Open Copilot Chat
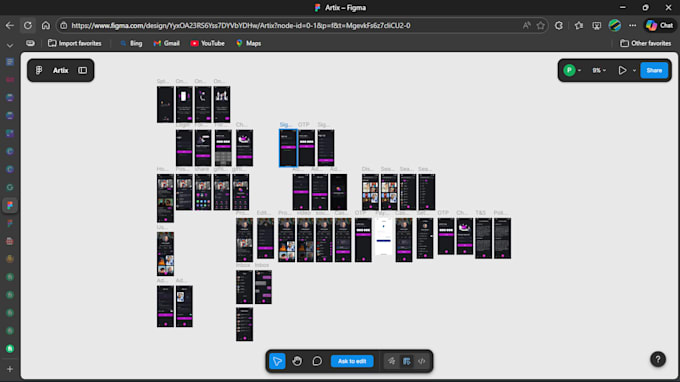680x382 pixels. coord(659,26)
